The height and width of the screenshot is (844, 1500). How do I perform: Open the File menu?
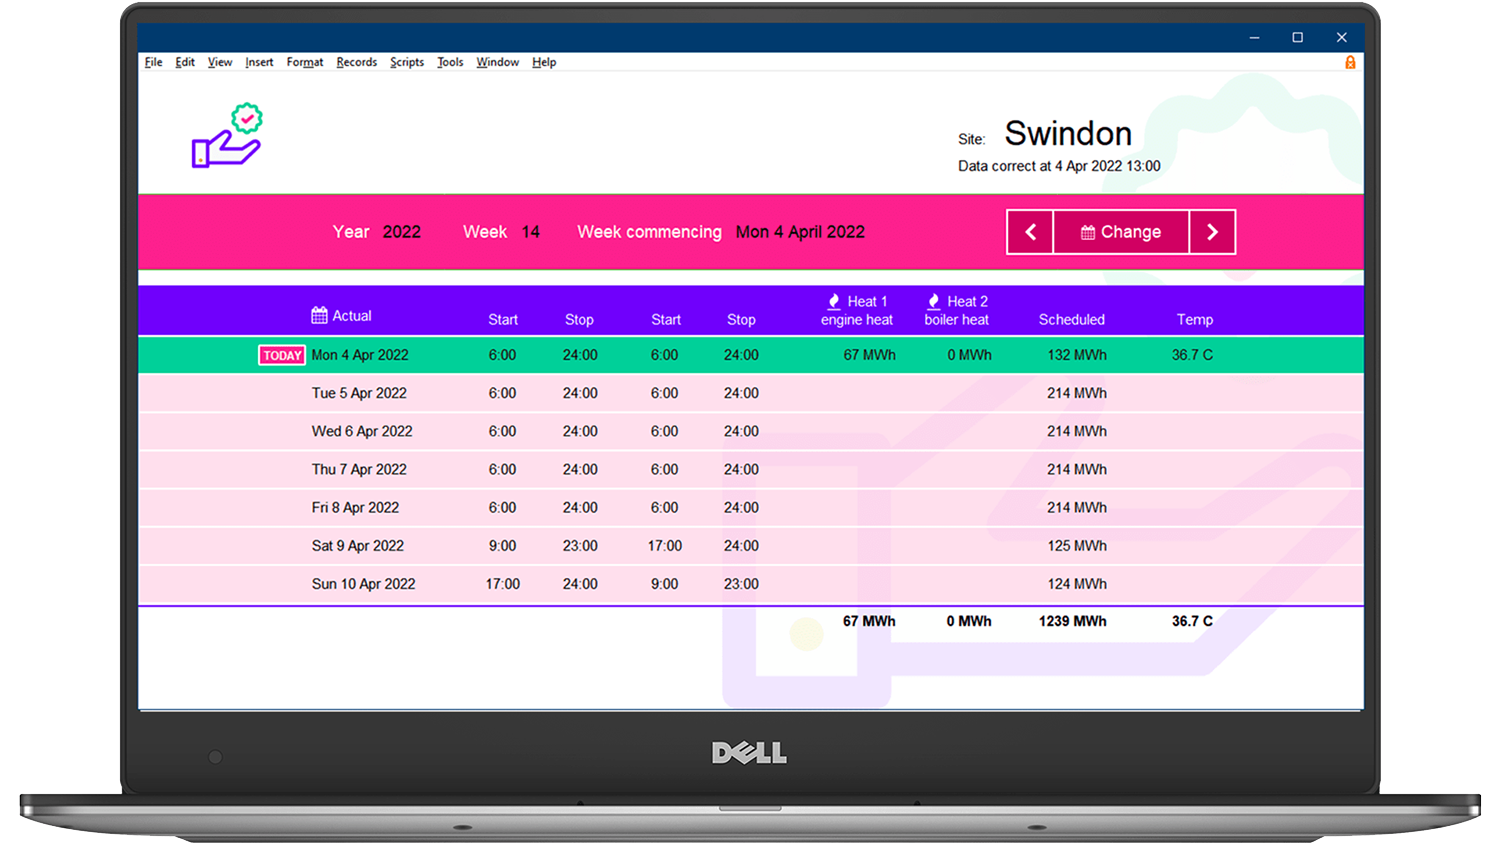tap(153, 62)
